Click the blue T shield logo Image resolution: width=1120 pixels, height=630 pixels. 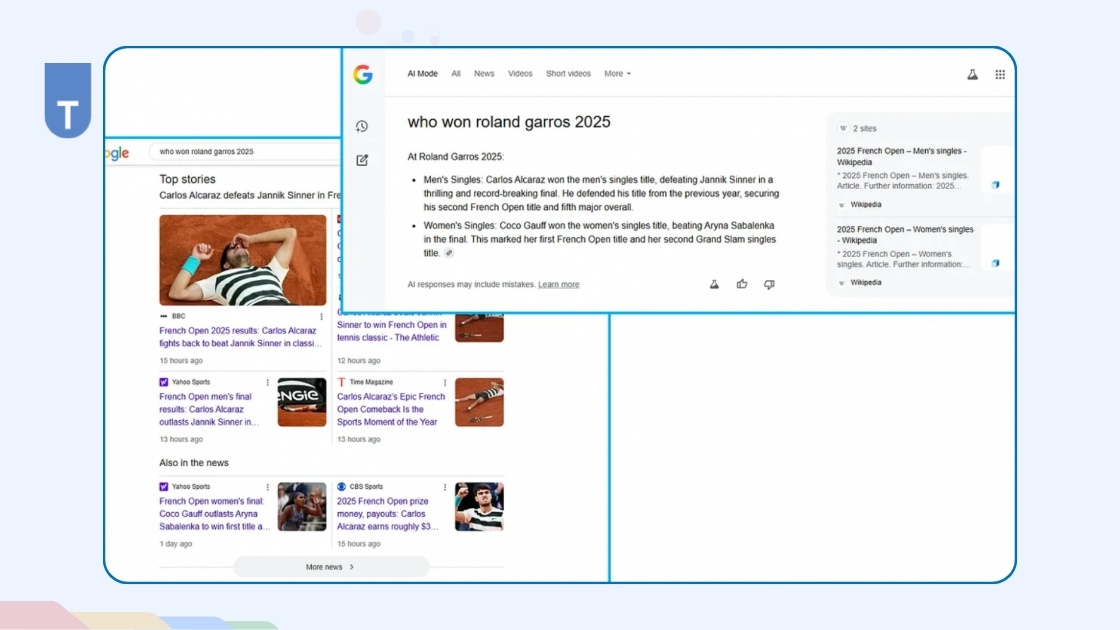click(68, 100)
